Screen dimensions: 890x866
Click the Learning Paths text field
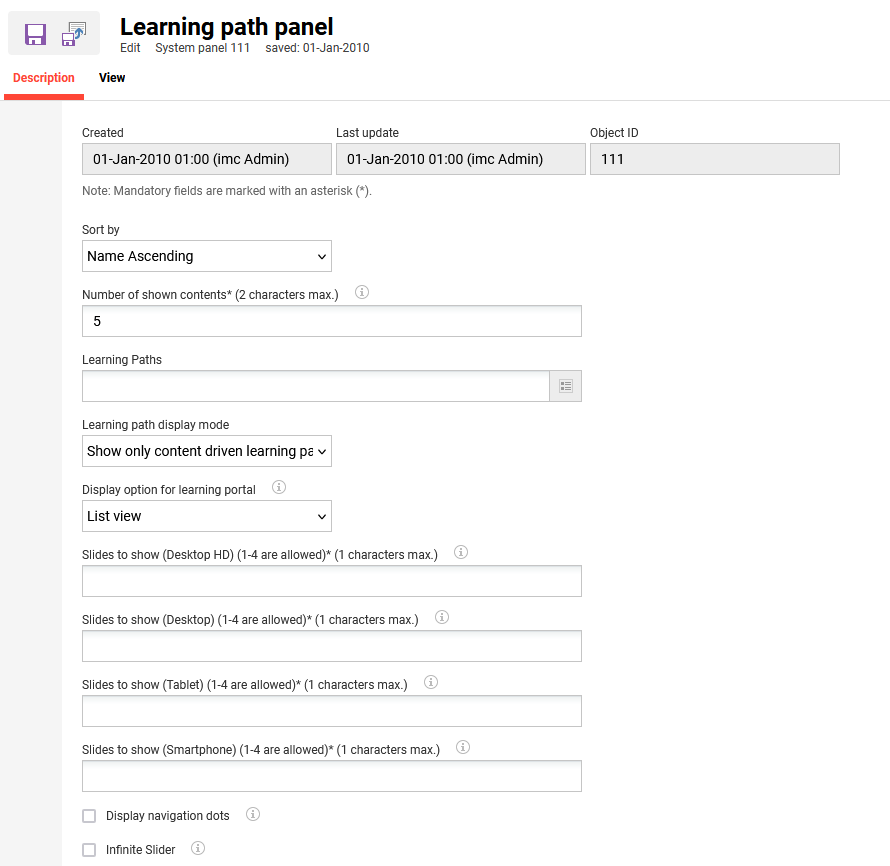316,386
